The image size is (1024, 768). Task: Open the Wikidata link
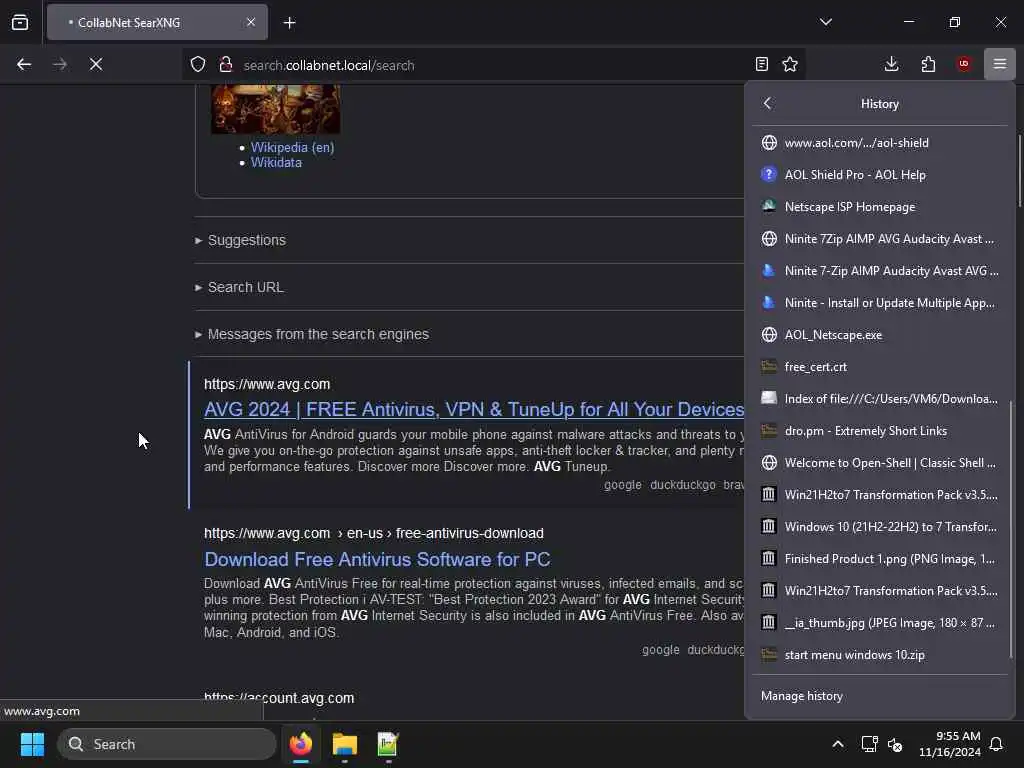(276, 163)
